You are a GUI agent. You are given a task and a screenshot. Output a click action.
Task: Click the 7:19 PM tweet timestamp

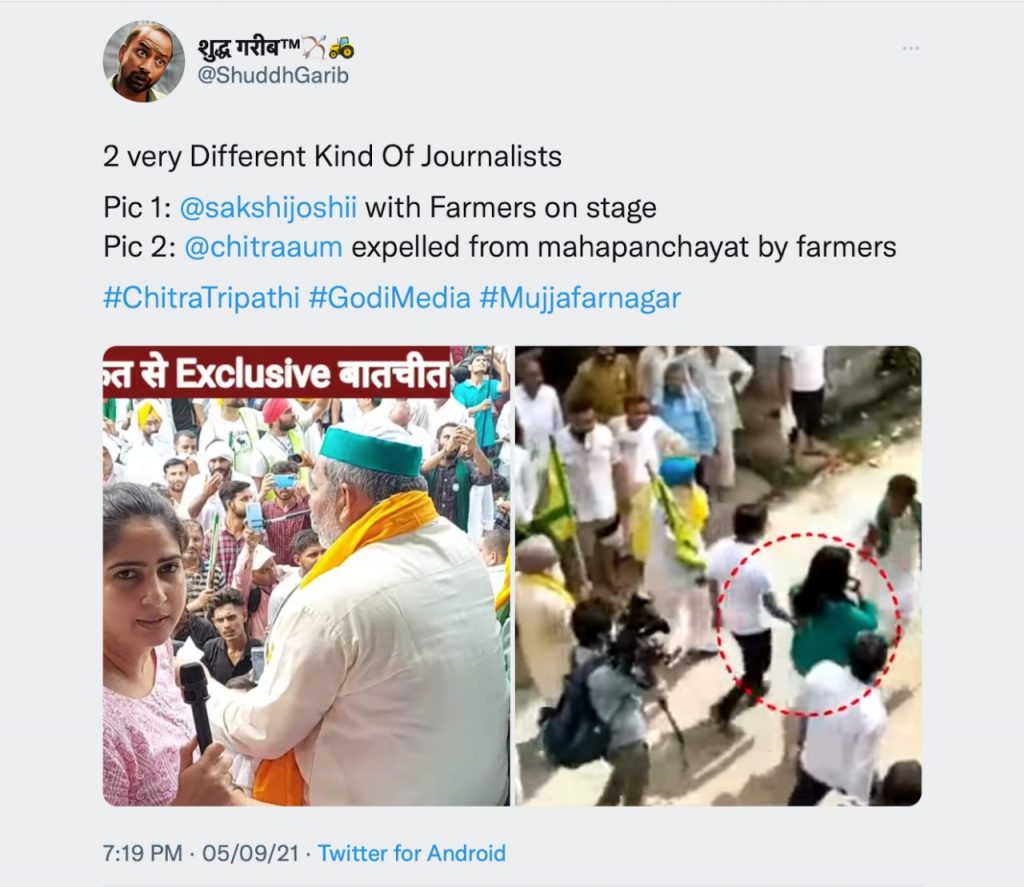143,853
